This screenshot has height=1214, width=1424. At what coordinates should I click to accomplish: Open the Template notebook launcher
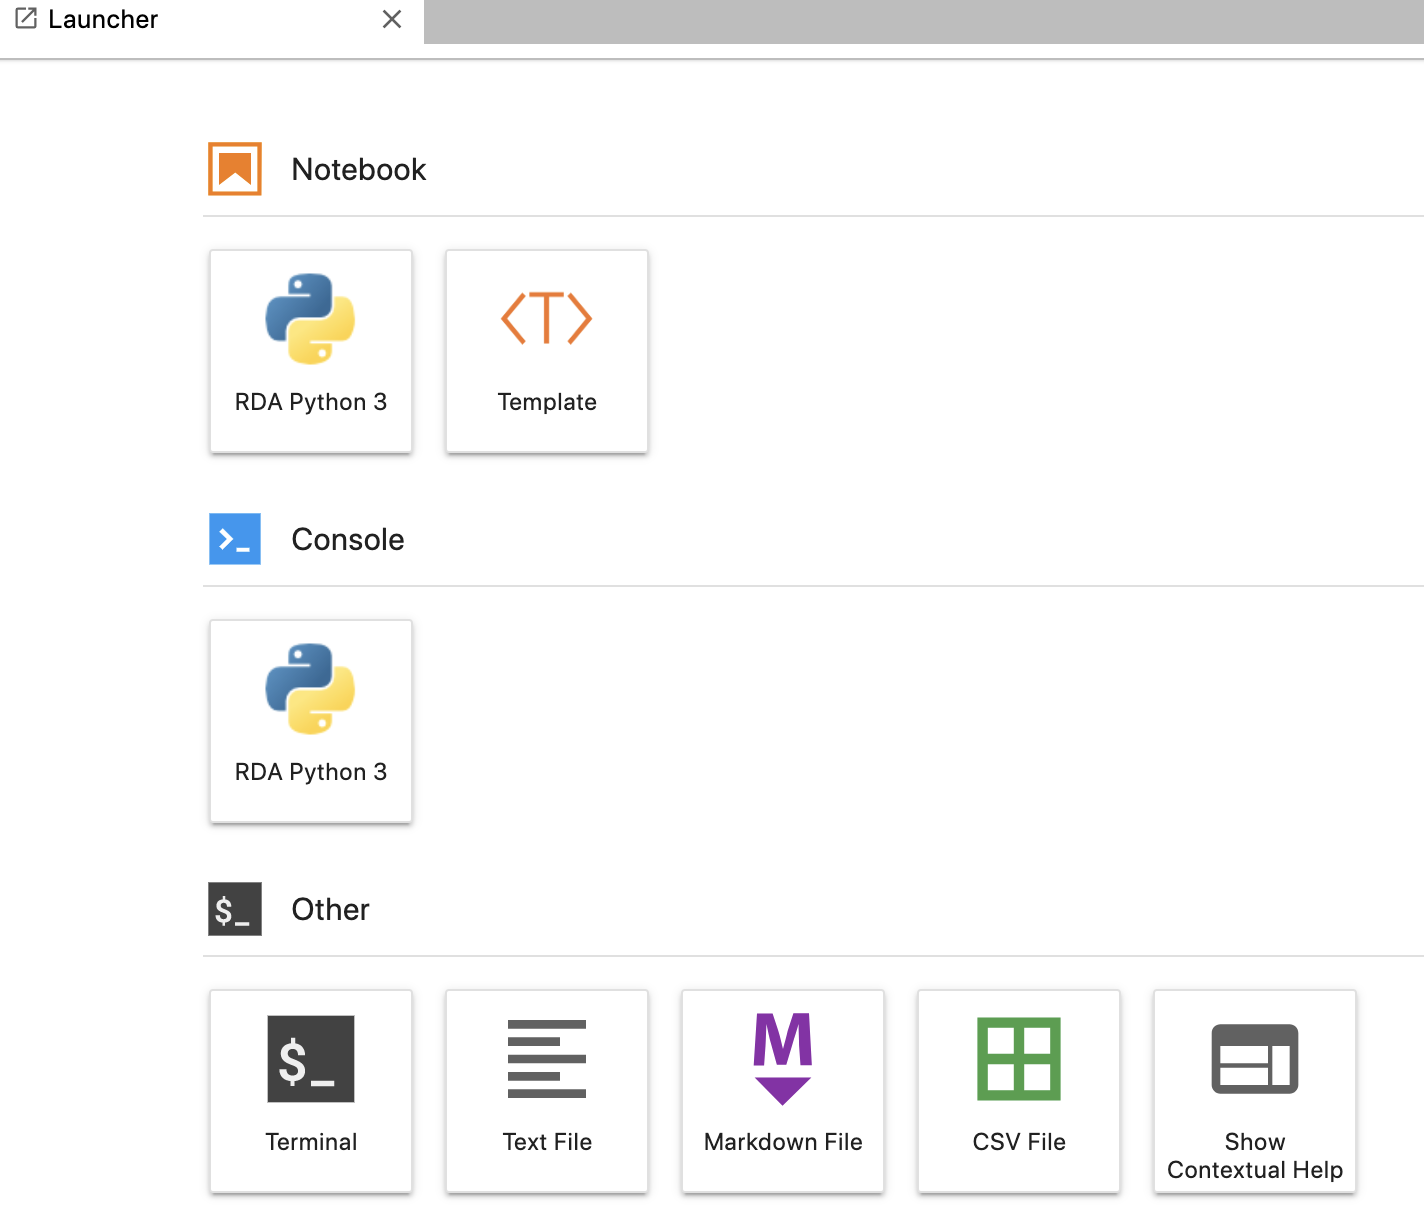pyautogui.click(x=546, y=351)
